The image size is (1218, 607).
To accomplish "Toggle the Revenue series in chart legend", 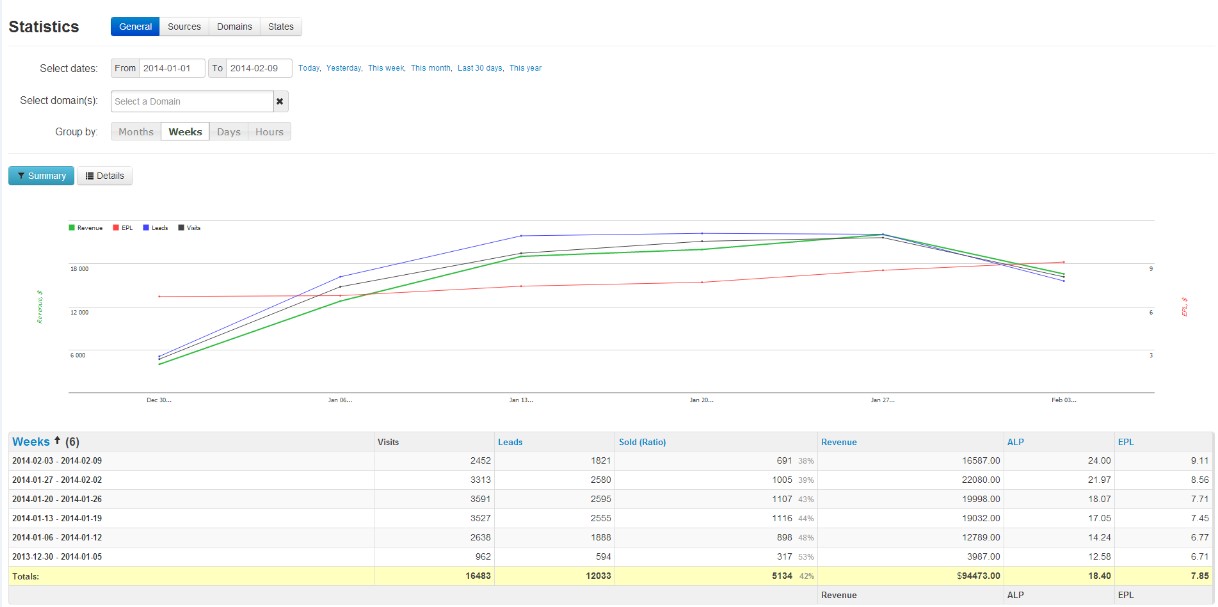I will point(87,228).
